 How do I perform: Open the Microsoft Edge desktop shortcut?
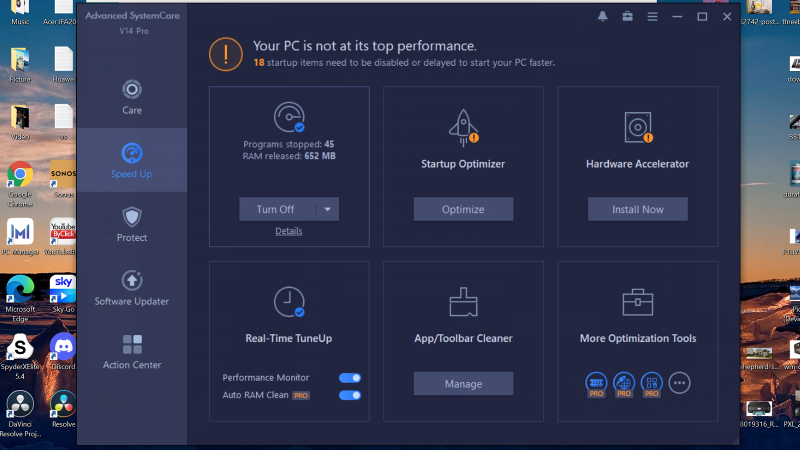click(20, 299)
